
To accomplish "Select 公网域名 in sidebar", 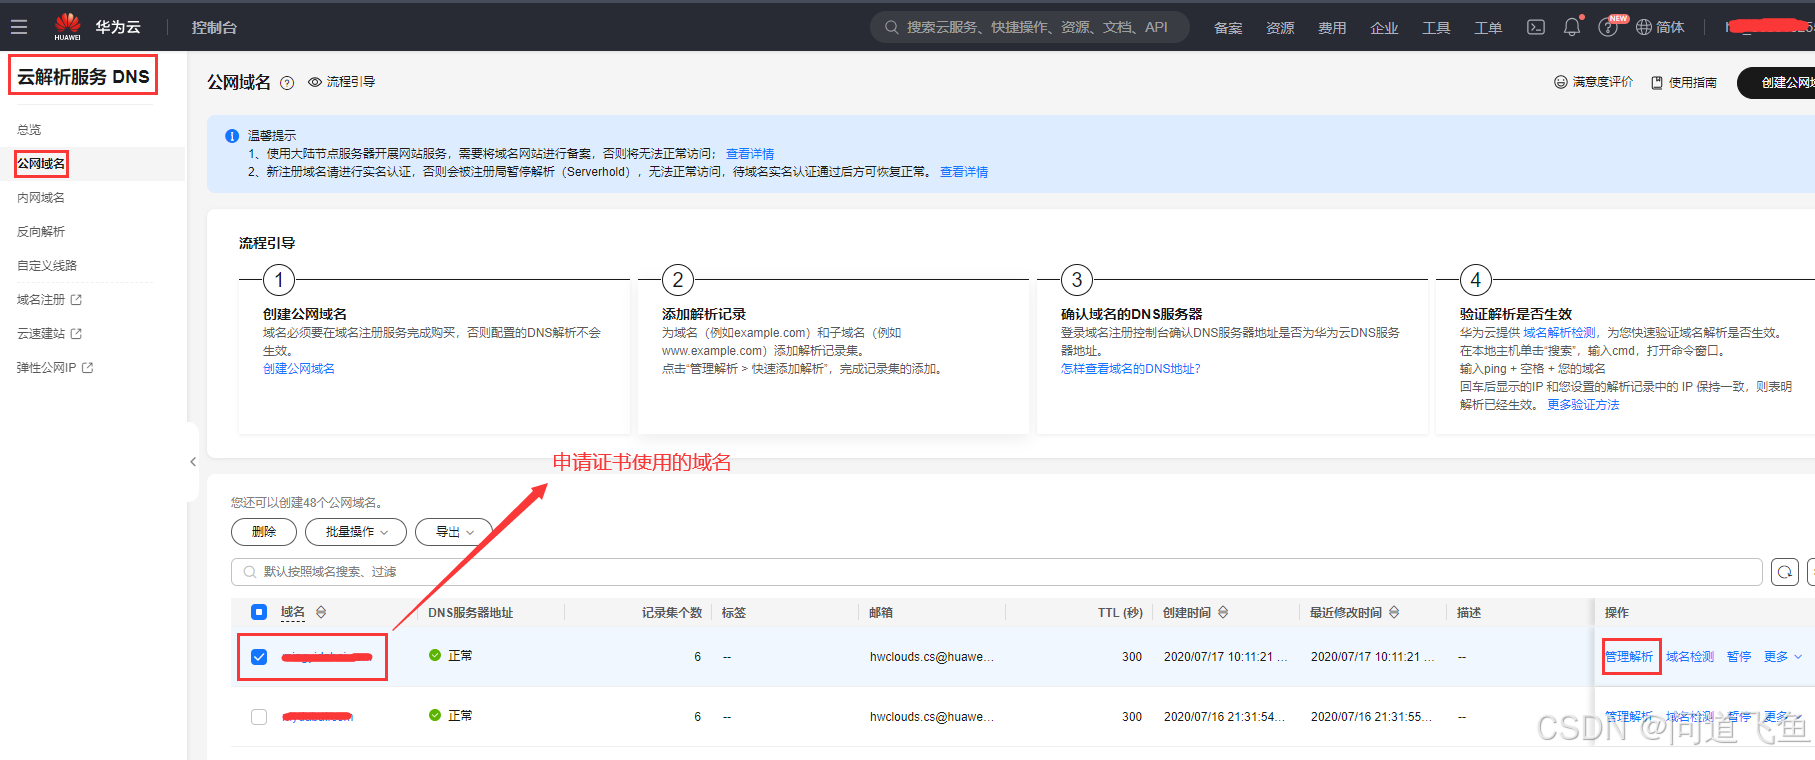I will 41,164.
